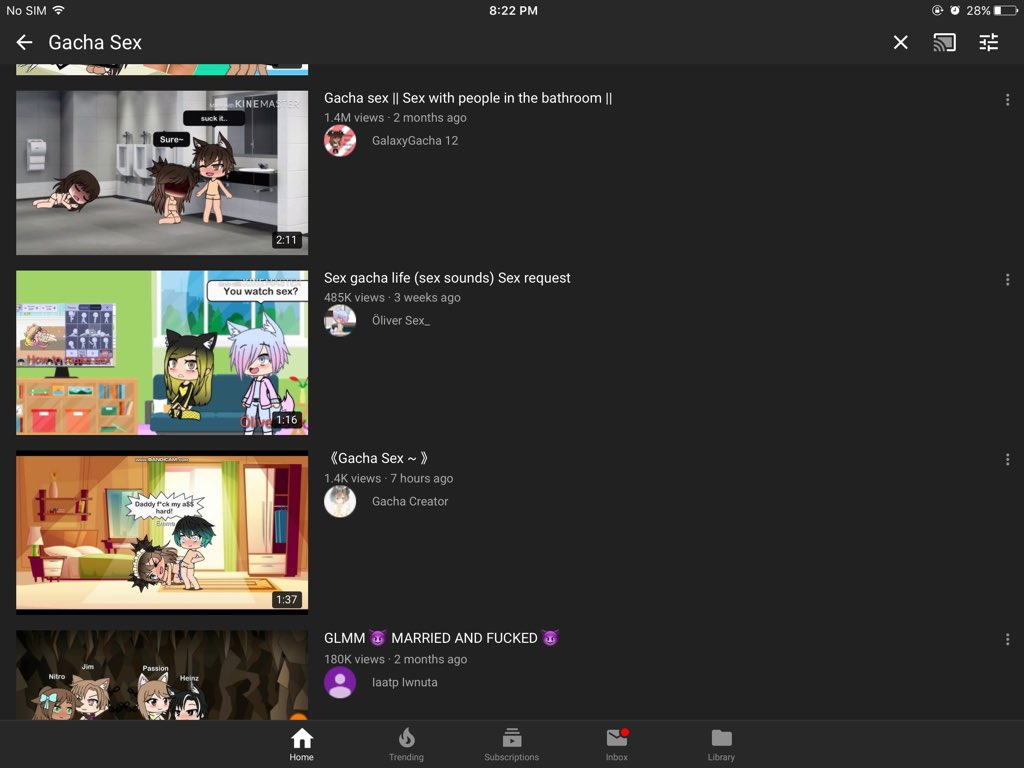1024x768 pixels.
Task: Select the '180K views · 2 months ago' text
Action: [x=395, y=659]
